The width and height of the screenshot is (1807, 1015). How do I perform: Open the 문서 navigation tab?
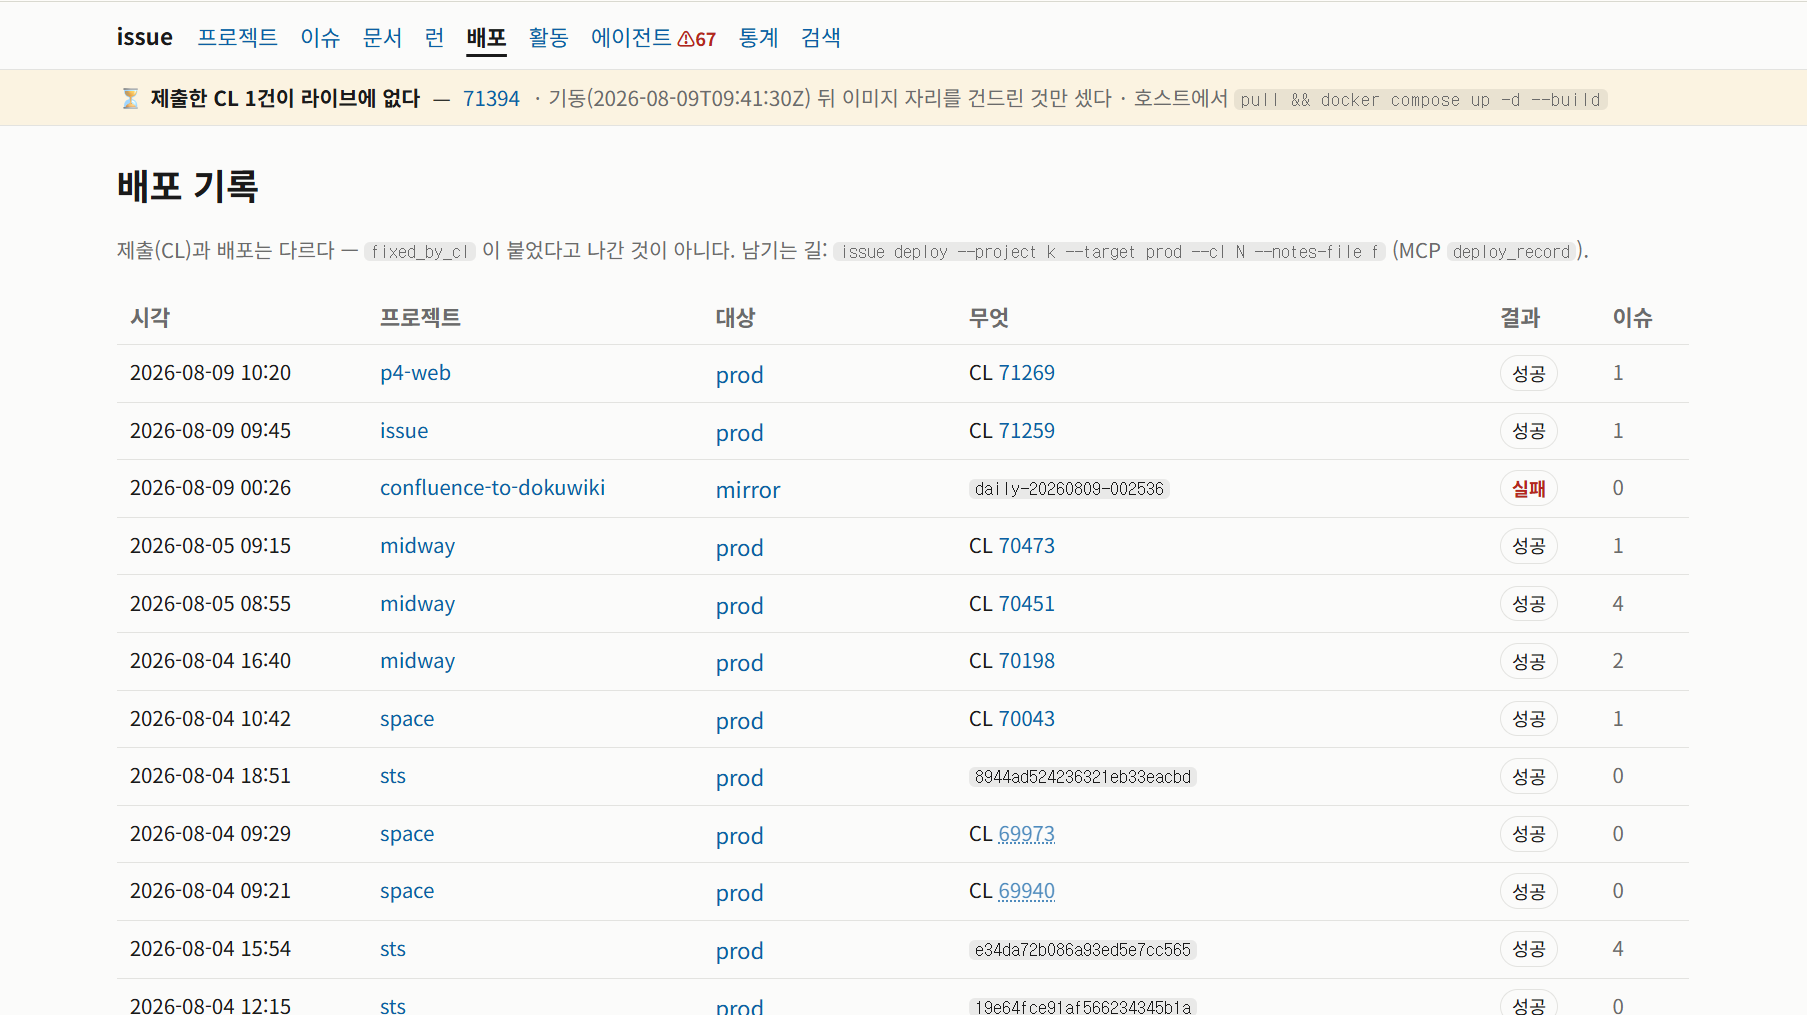382,37
